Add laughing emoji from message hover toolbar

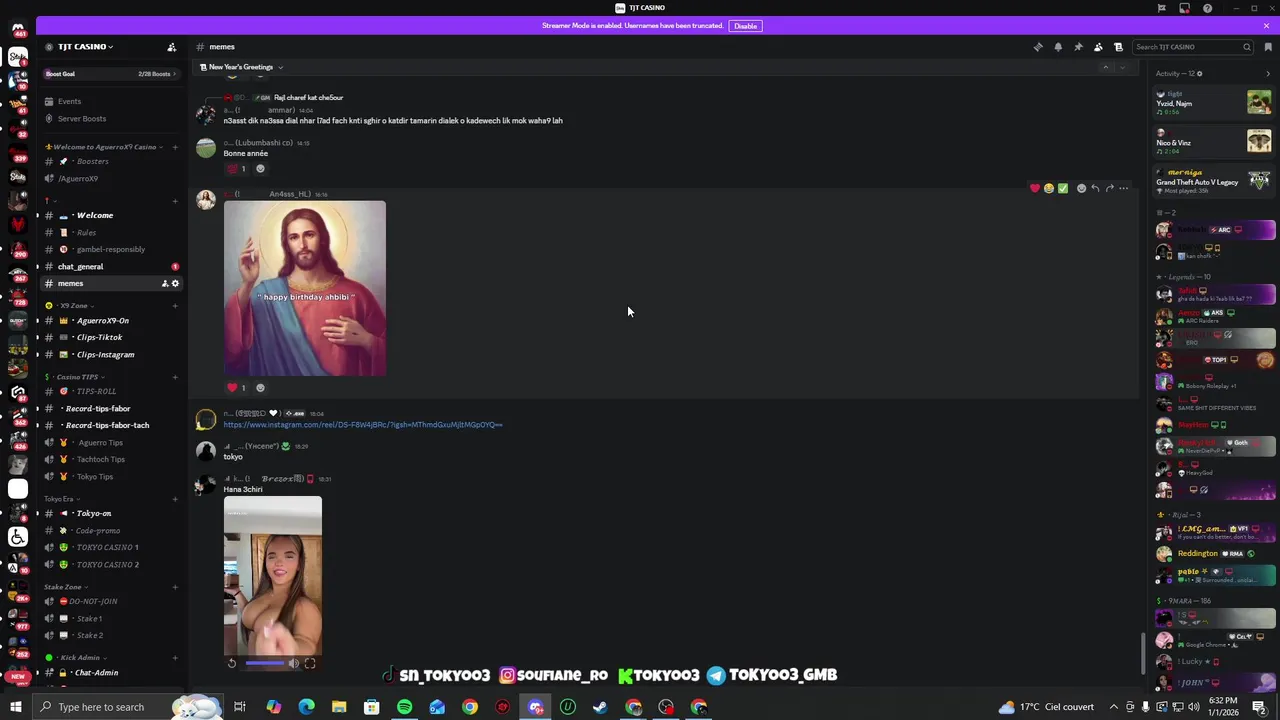click(x=1049, y=188)
